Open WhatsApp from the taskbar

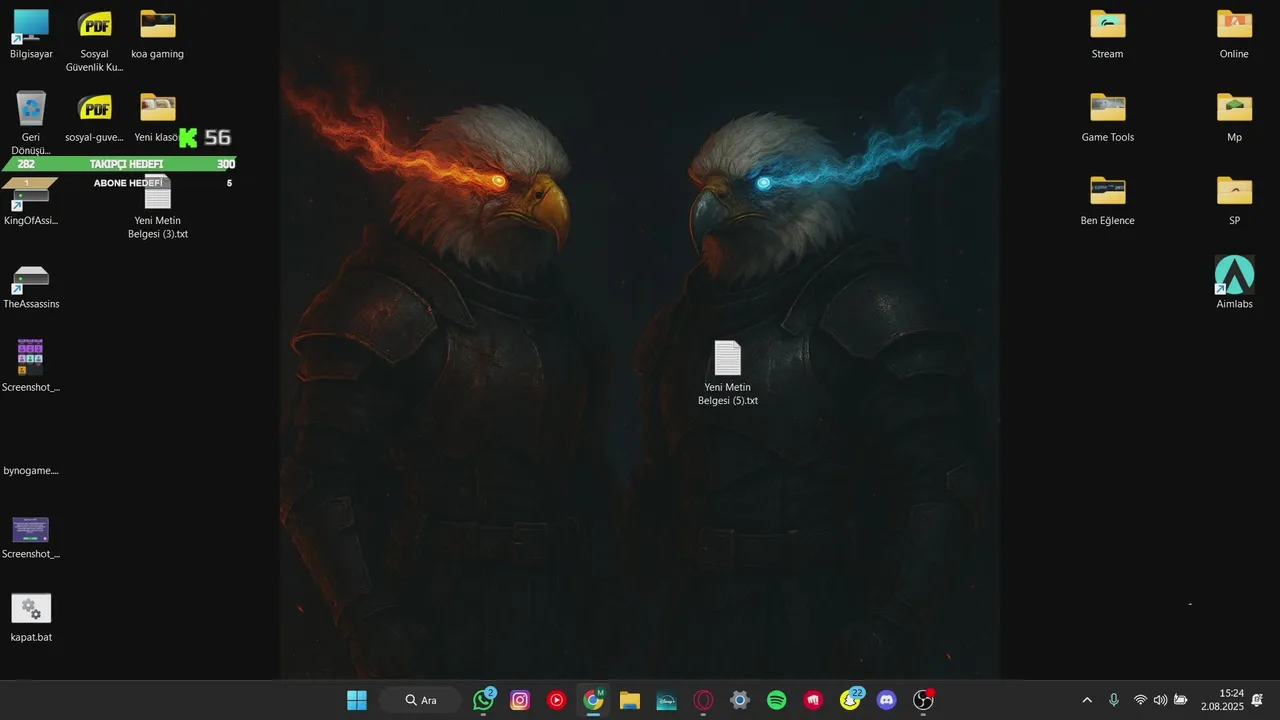pos(484,700)
